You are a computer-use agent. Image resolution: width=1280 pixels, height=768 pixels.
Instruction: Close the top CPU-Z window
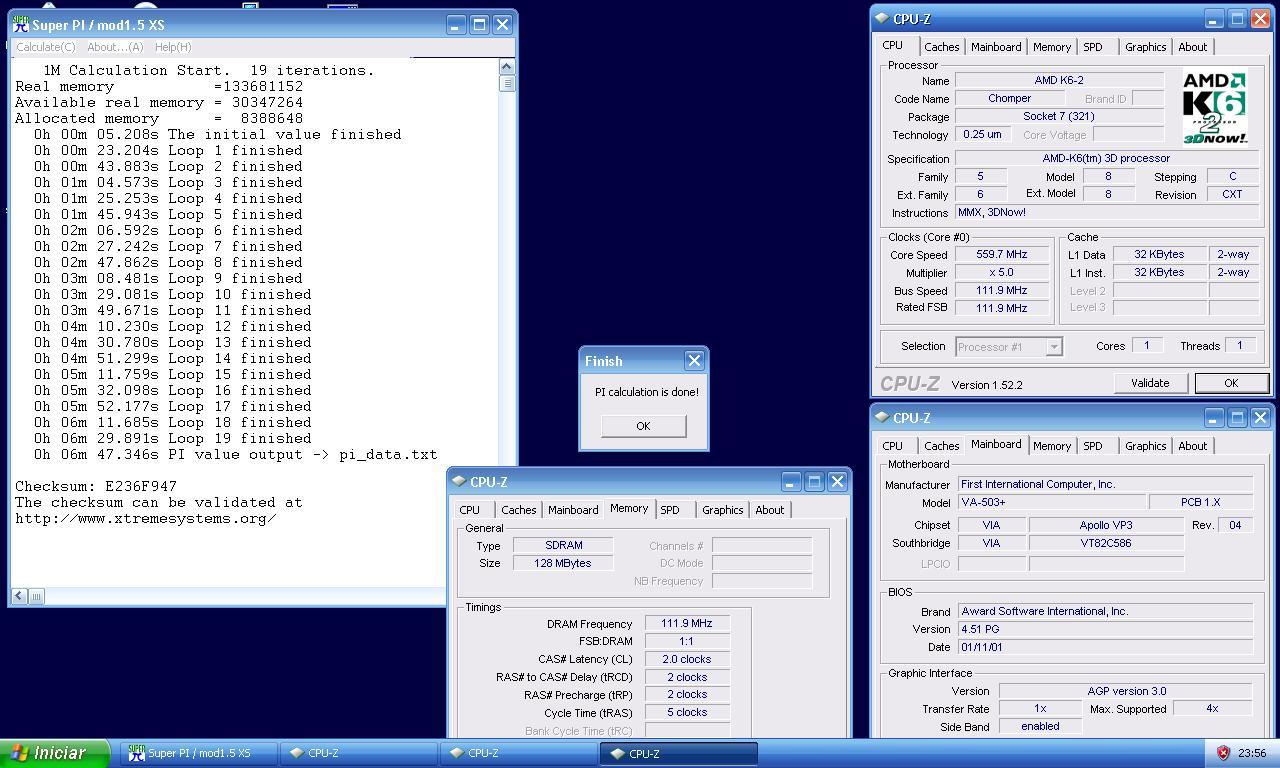tap(1260, 19)
